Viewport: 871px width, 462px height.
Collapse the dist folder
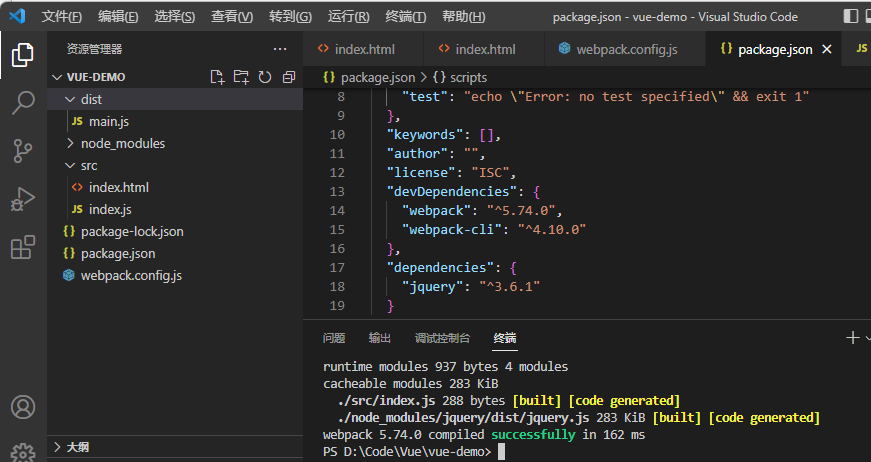click(70, 99)
